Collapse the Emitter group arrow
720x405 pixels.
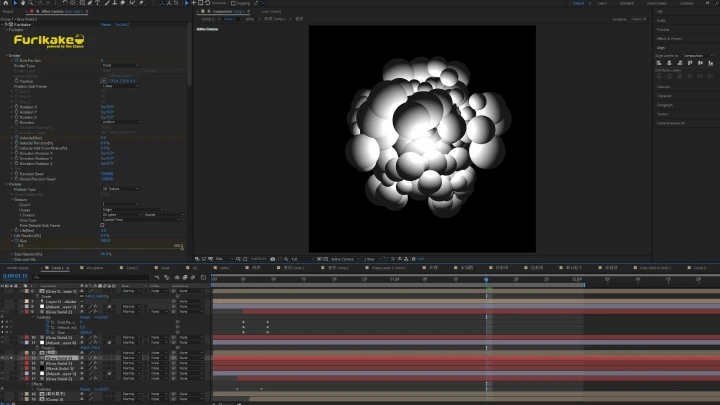(x=7, y=55)
